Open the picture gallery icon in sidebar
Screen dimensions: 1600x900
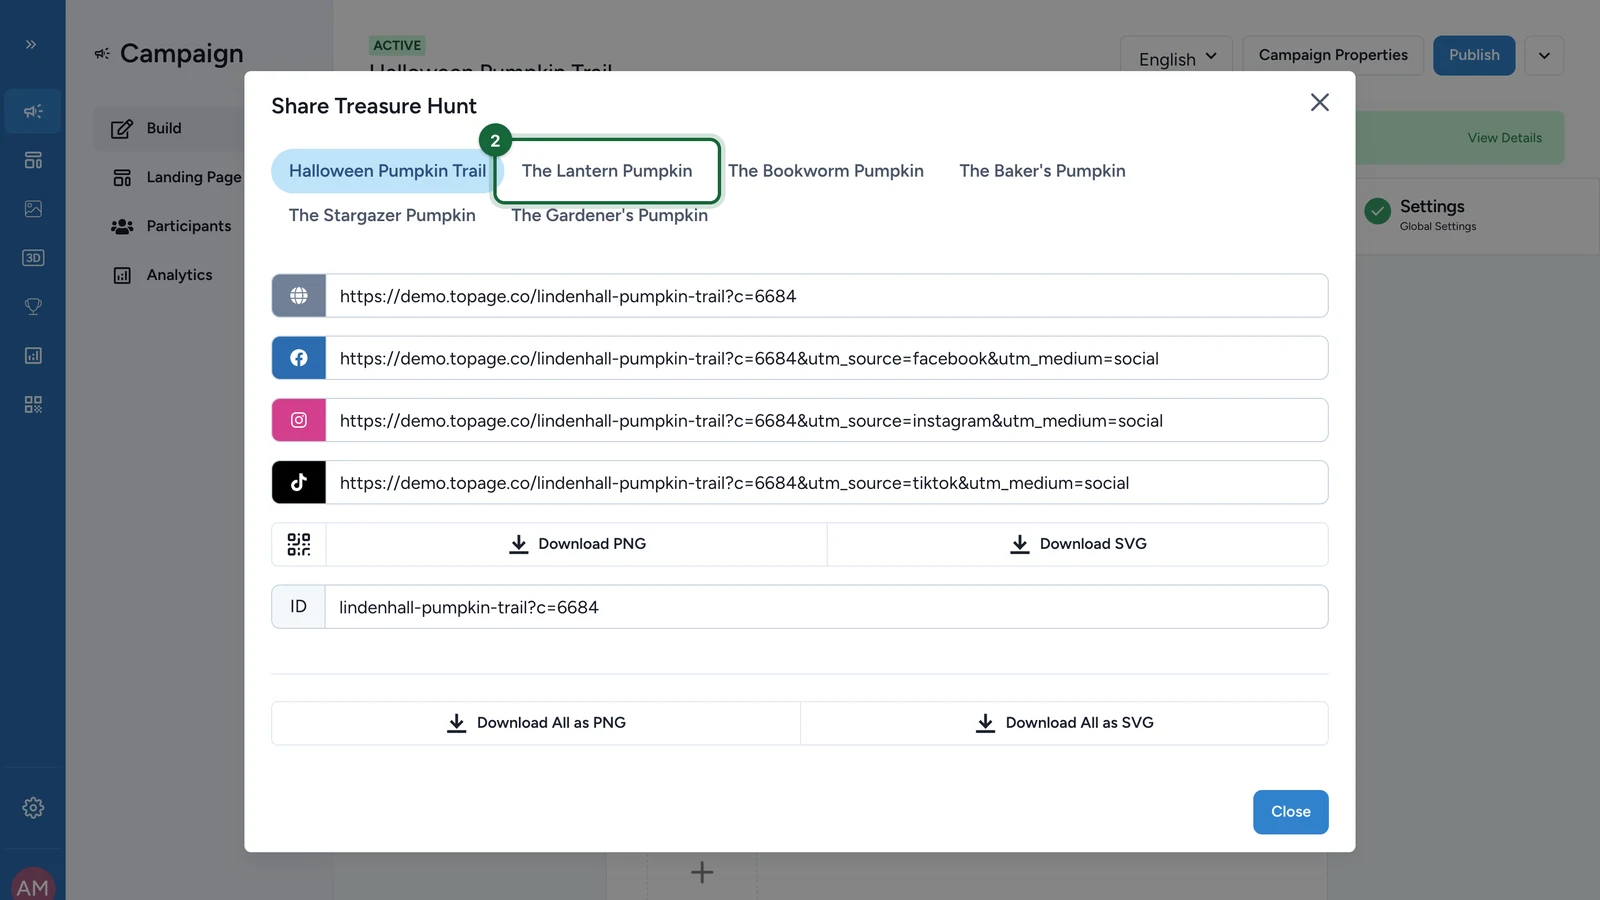point(33,209)
